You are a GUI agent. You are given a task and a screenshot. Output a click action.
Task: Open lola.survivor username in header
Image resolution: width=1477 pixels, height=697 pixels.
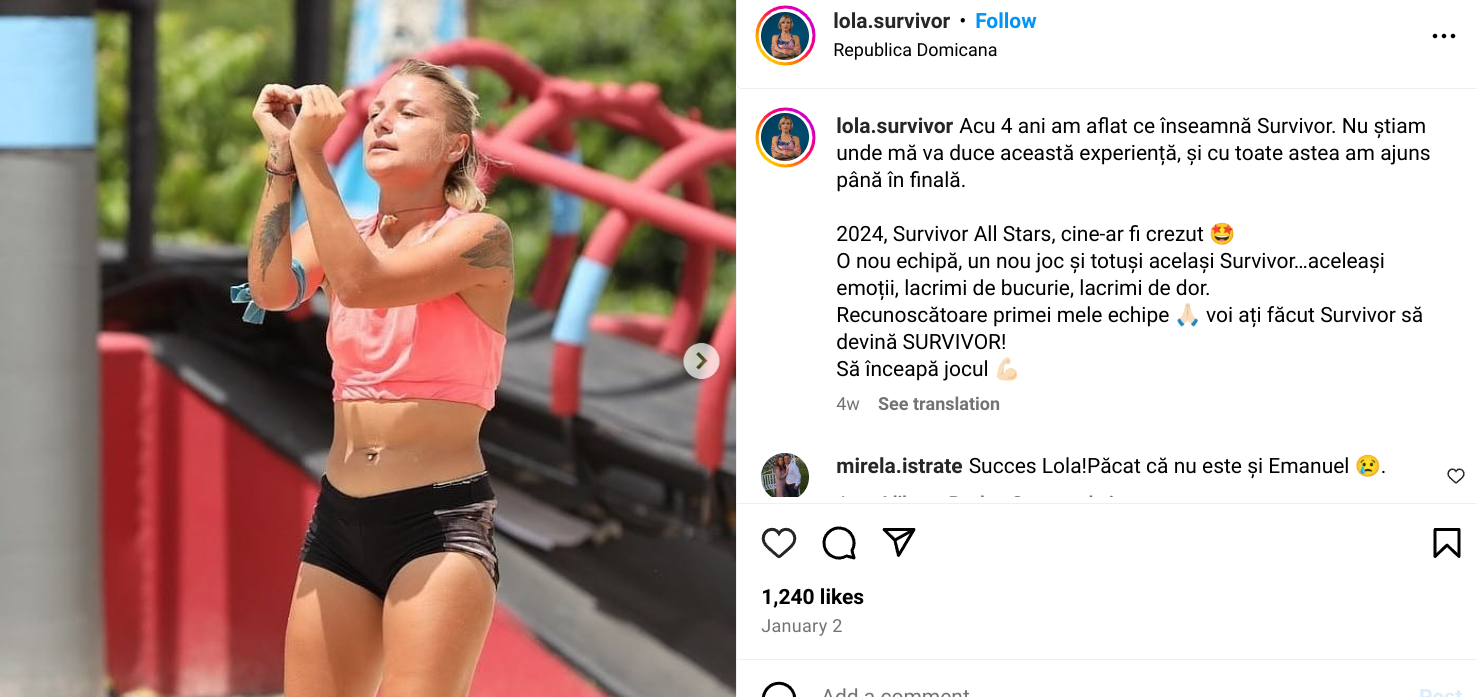tap(891, 21)
